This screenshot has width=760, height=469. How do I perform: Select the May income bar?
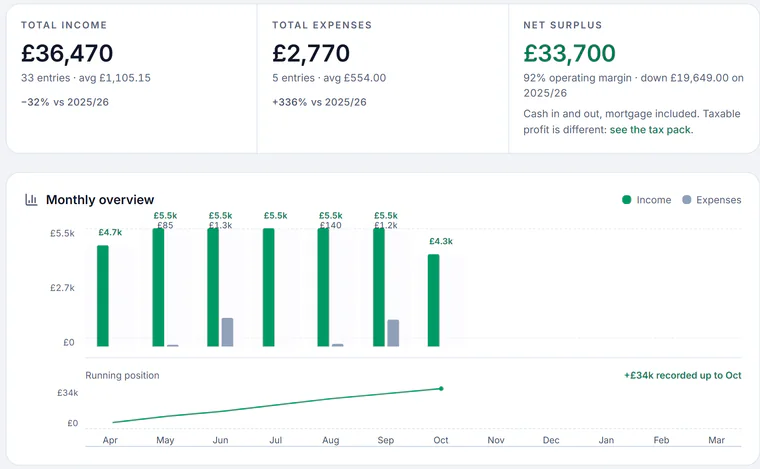coord(158,287)
